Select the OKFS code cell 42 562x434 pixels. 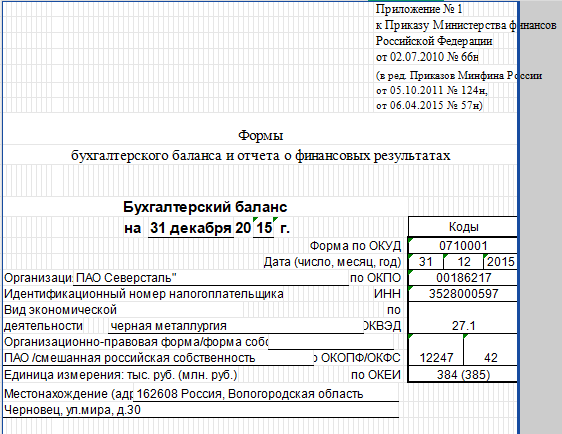pyautogui.click(x=490, y=350)
